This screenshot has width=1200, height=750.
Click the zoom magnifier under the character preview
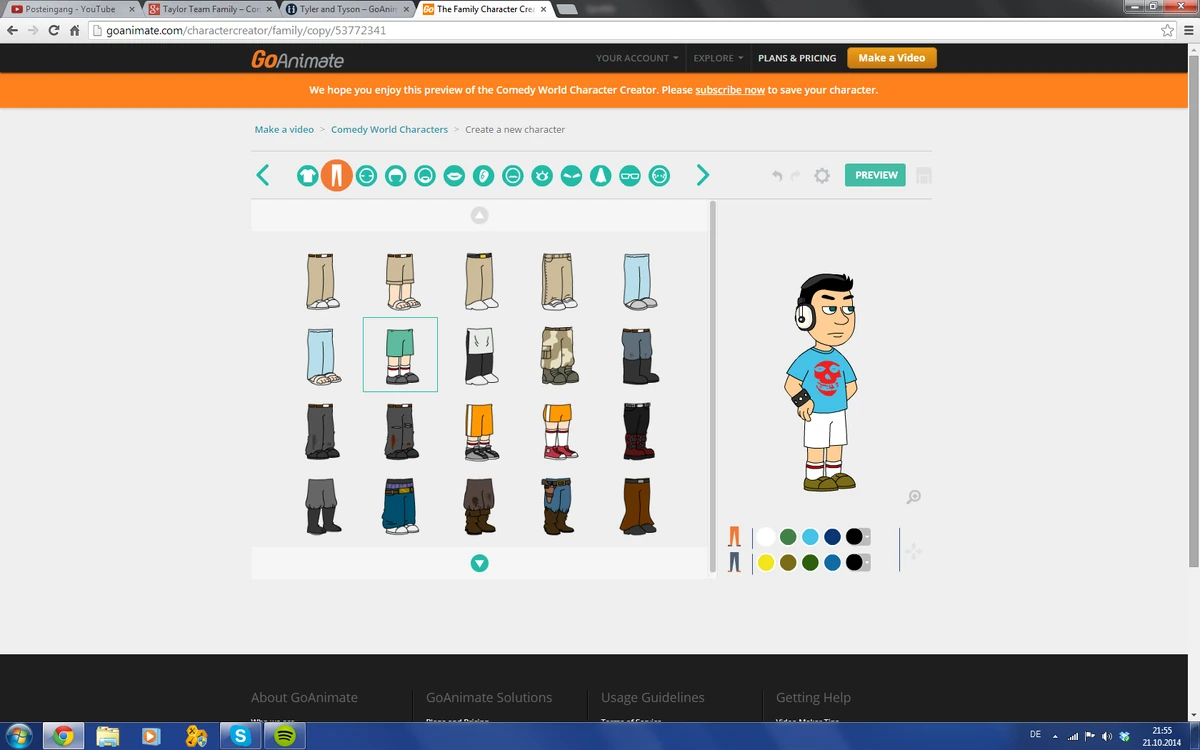click(913, 497)
